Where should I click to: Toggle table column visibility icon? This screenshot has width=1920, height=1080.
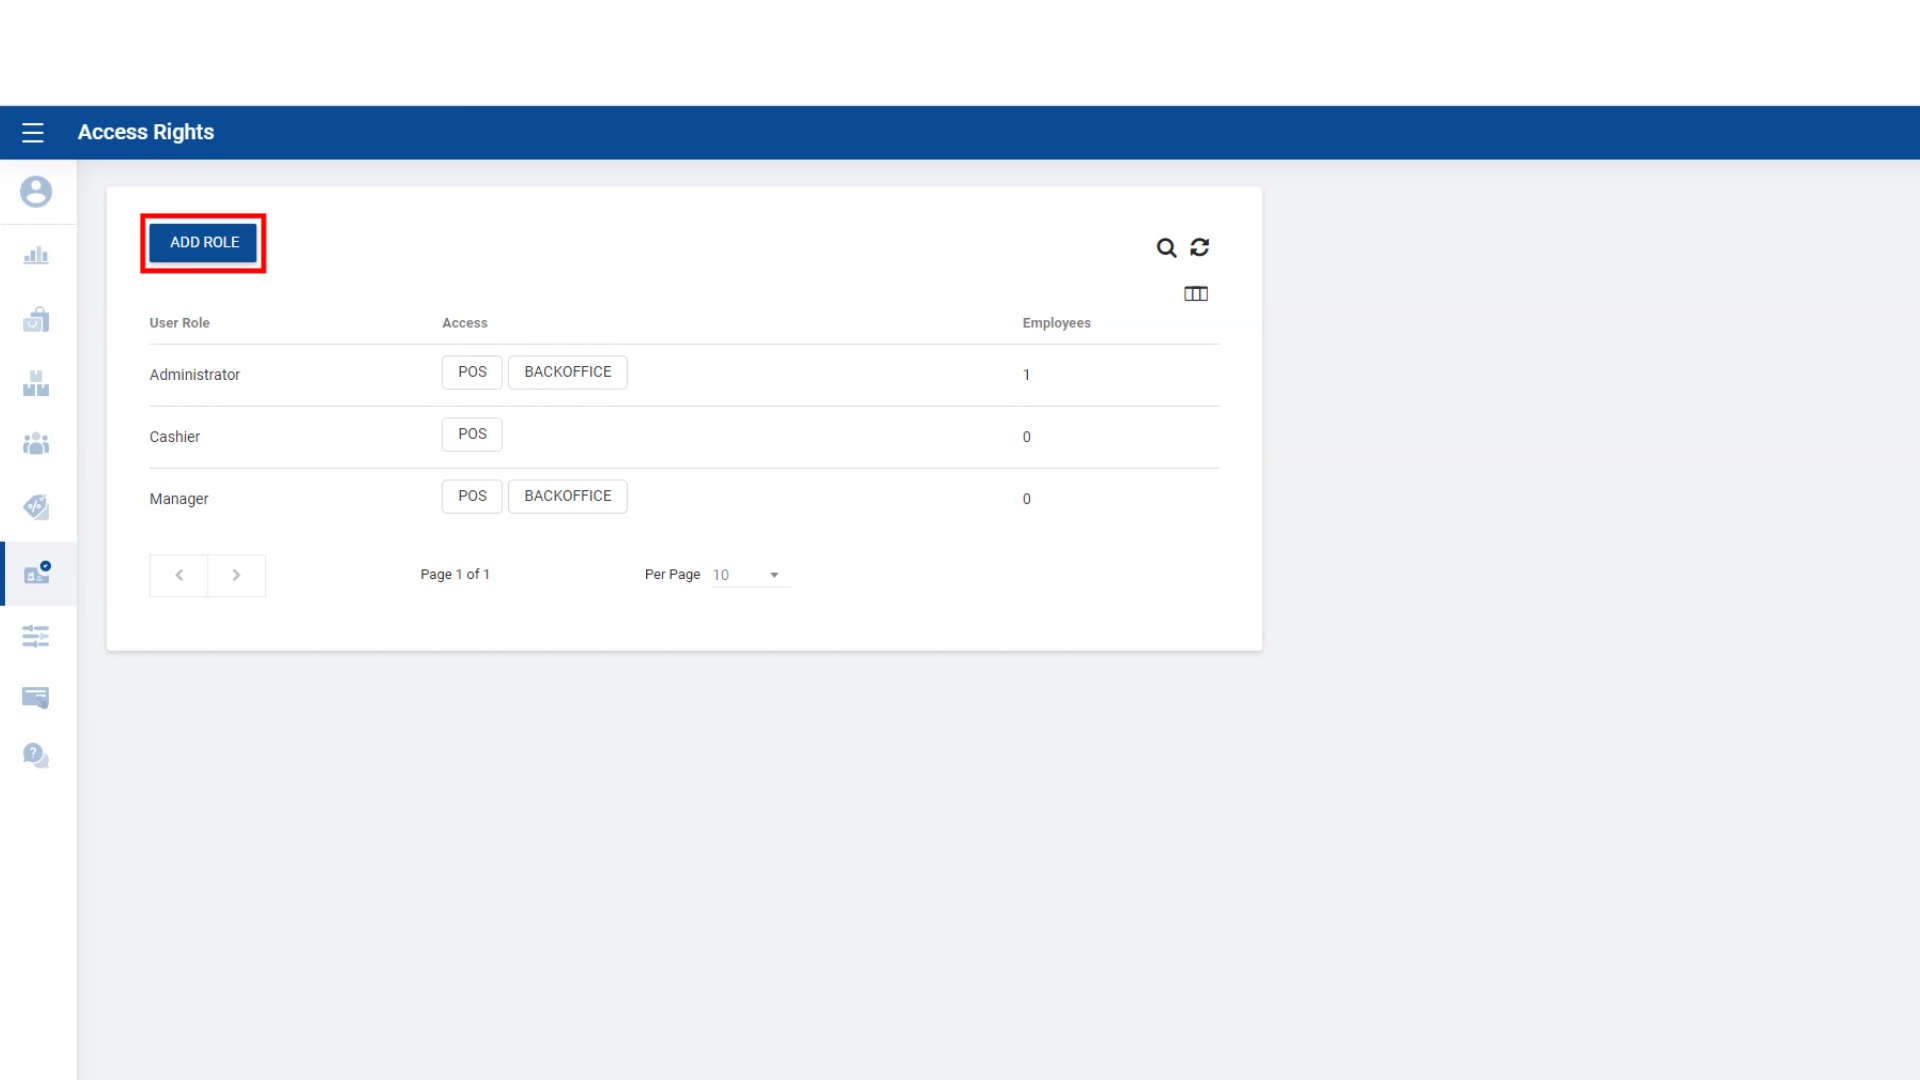1196,293
